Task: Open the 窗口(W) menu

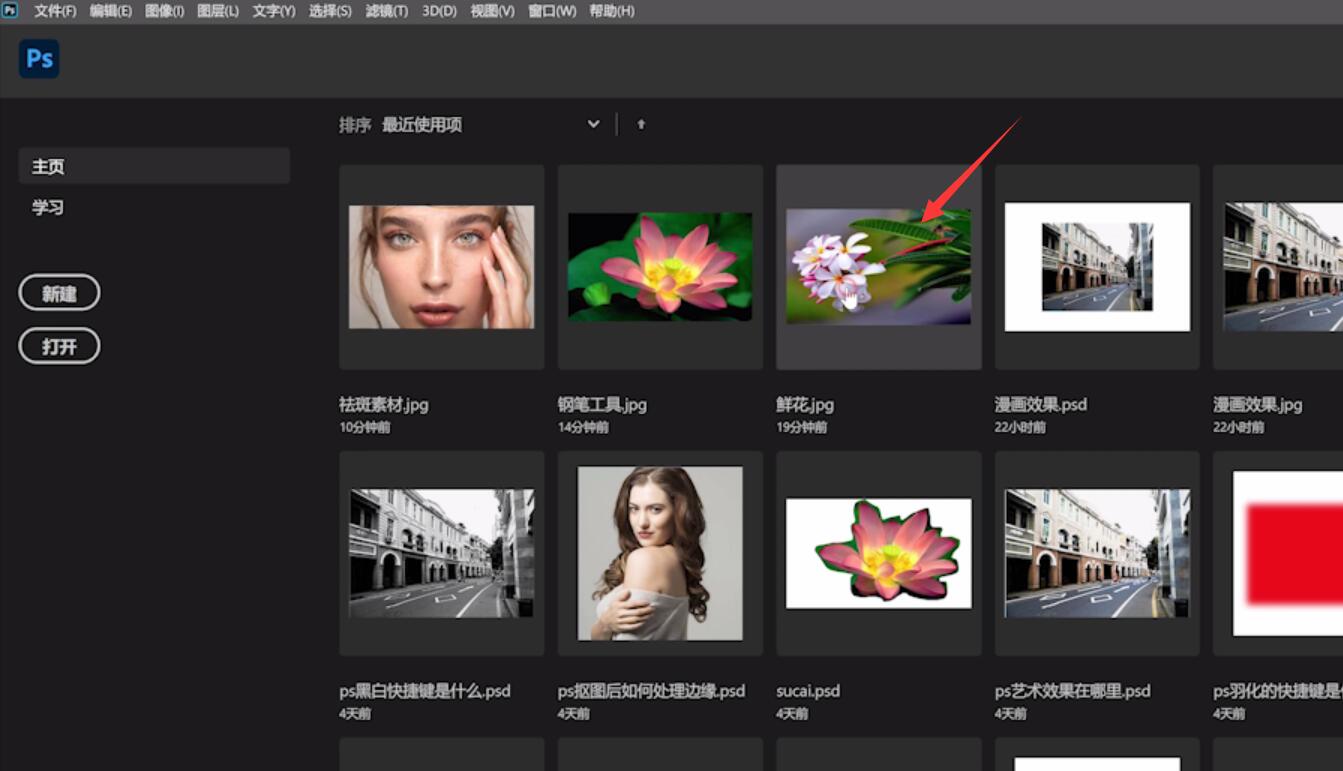Action: [x=552, y=11]
